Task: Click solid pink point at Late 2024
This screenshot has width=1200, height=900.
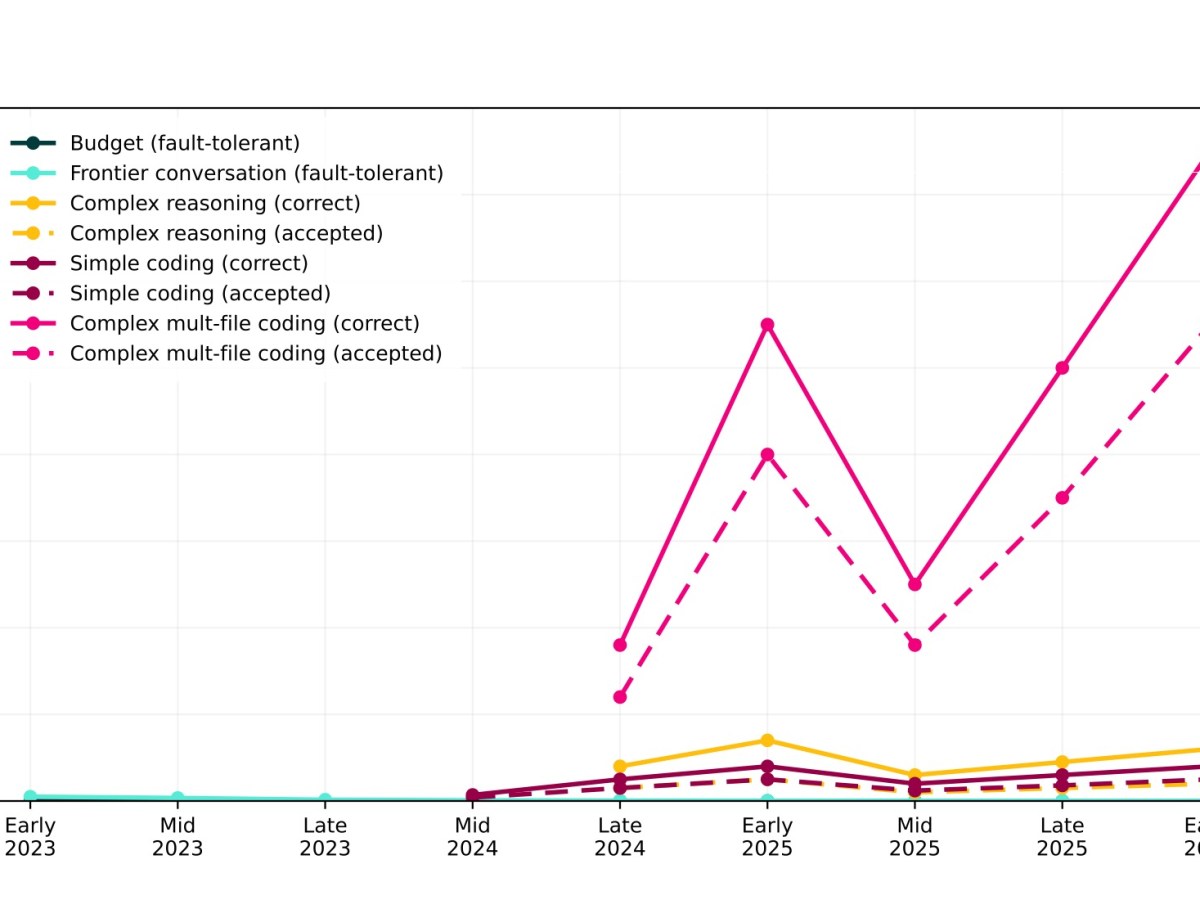Action: [620, 645]
